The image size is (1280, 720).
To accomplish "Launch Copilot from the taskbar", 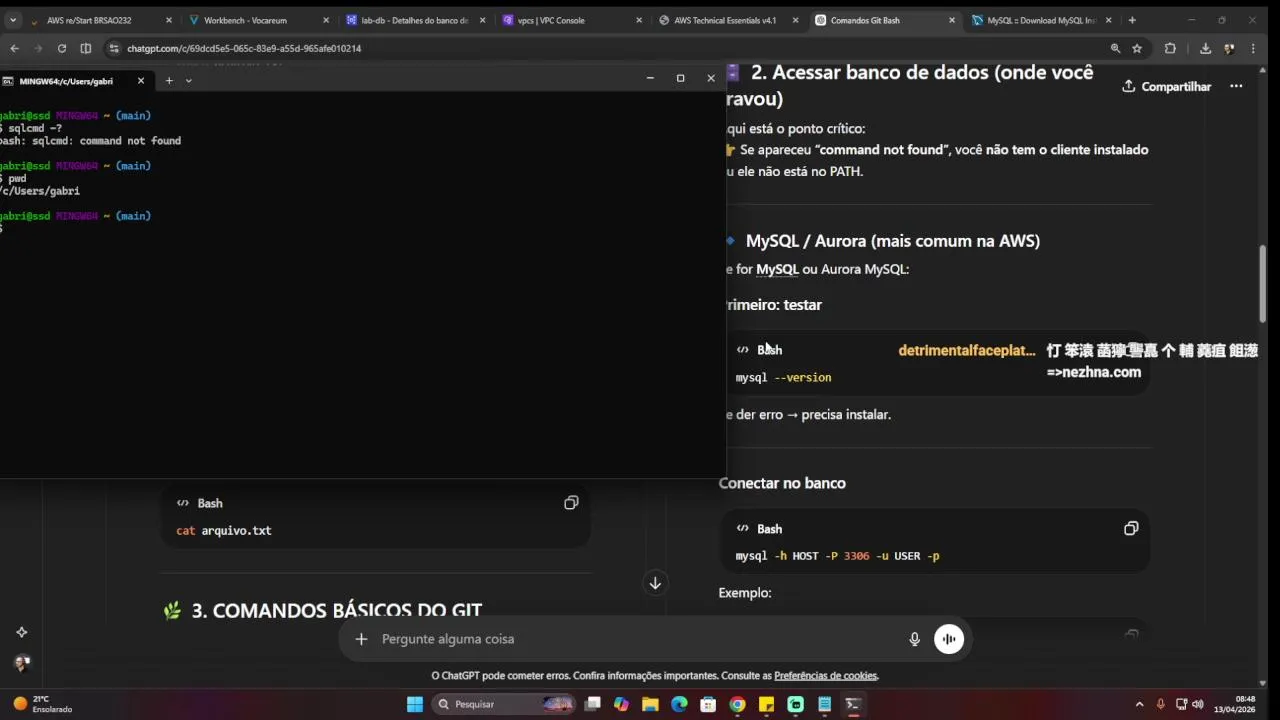I will coord(621,704).
